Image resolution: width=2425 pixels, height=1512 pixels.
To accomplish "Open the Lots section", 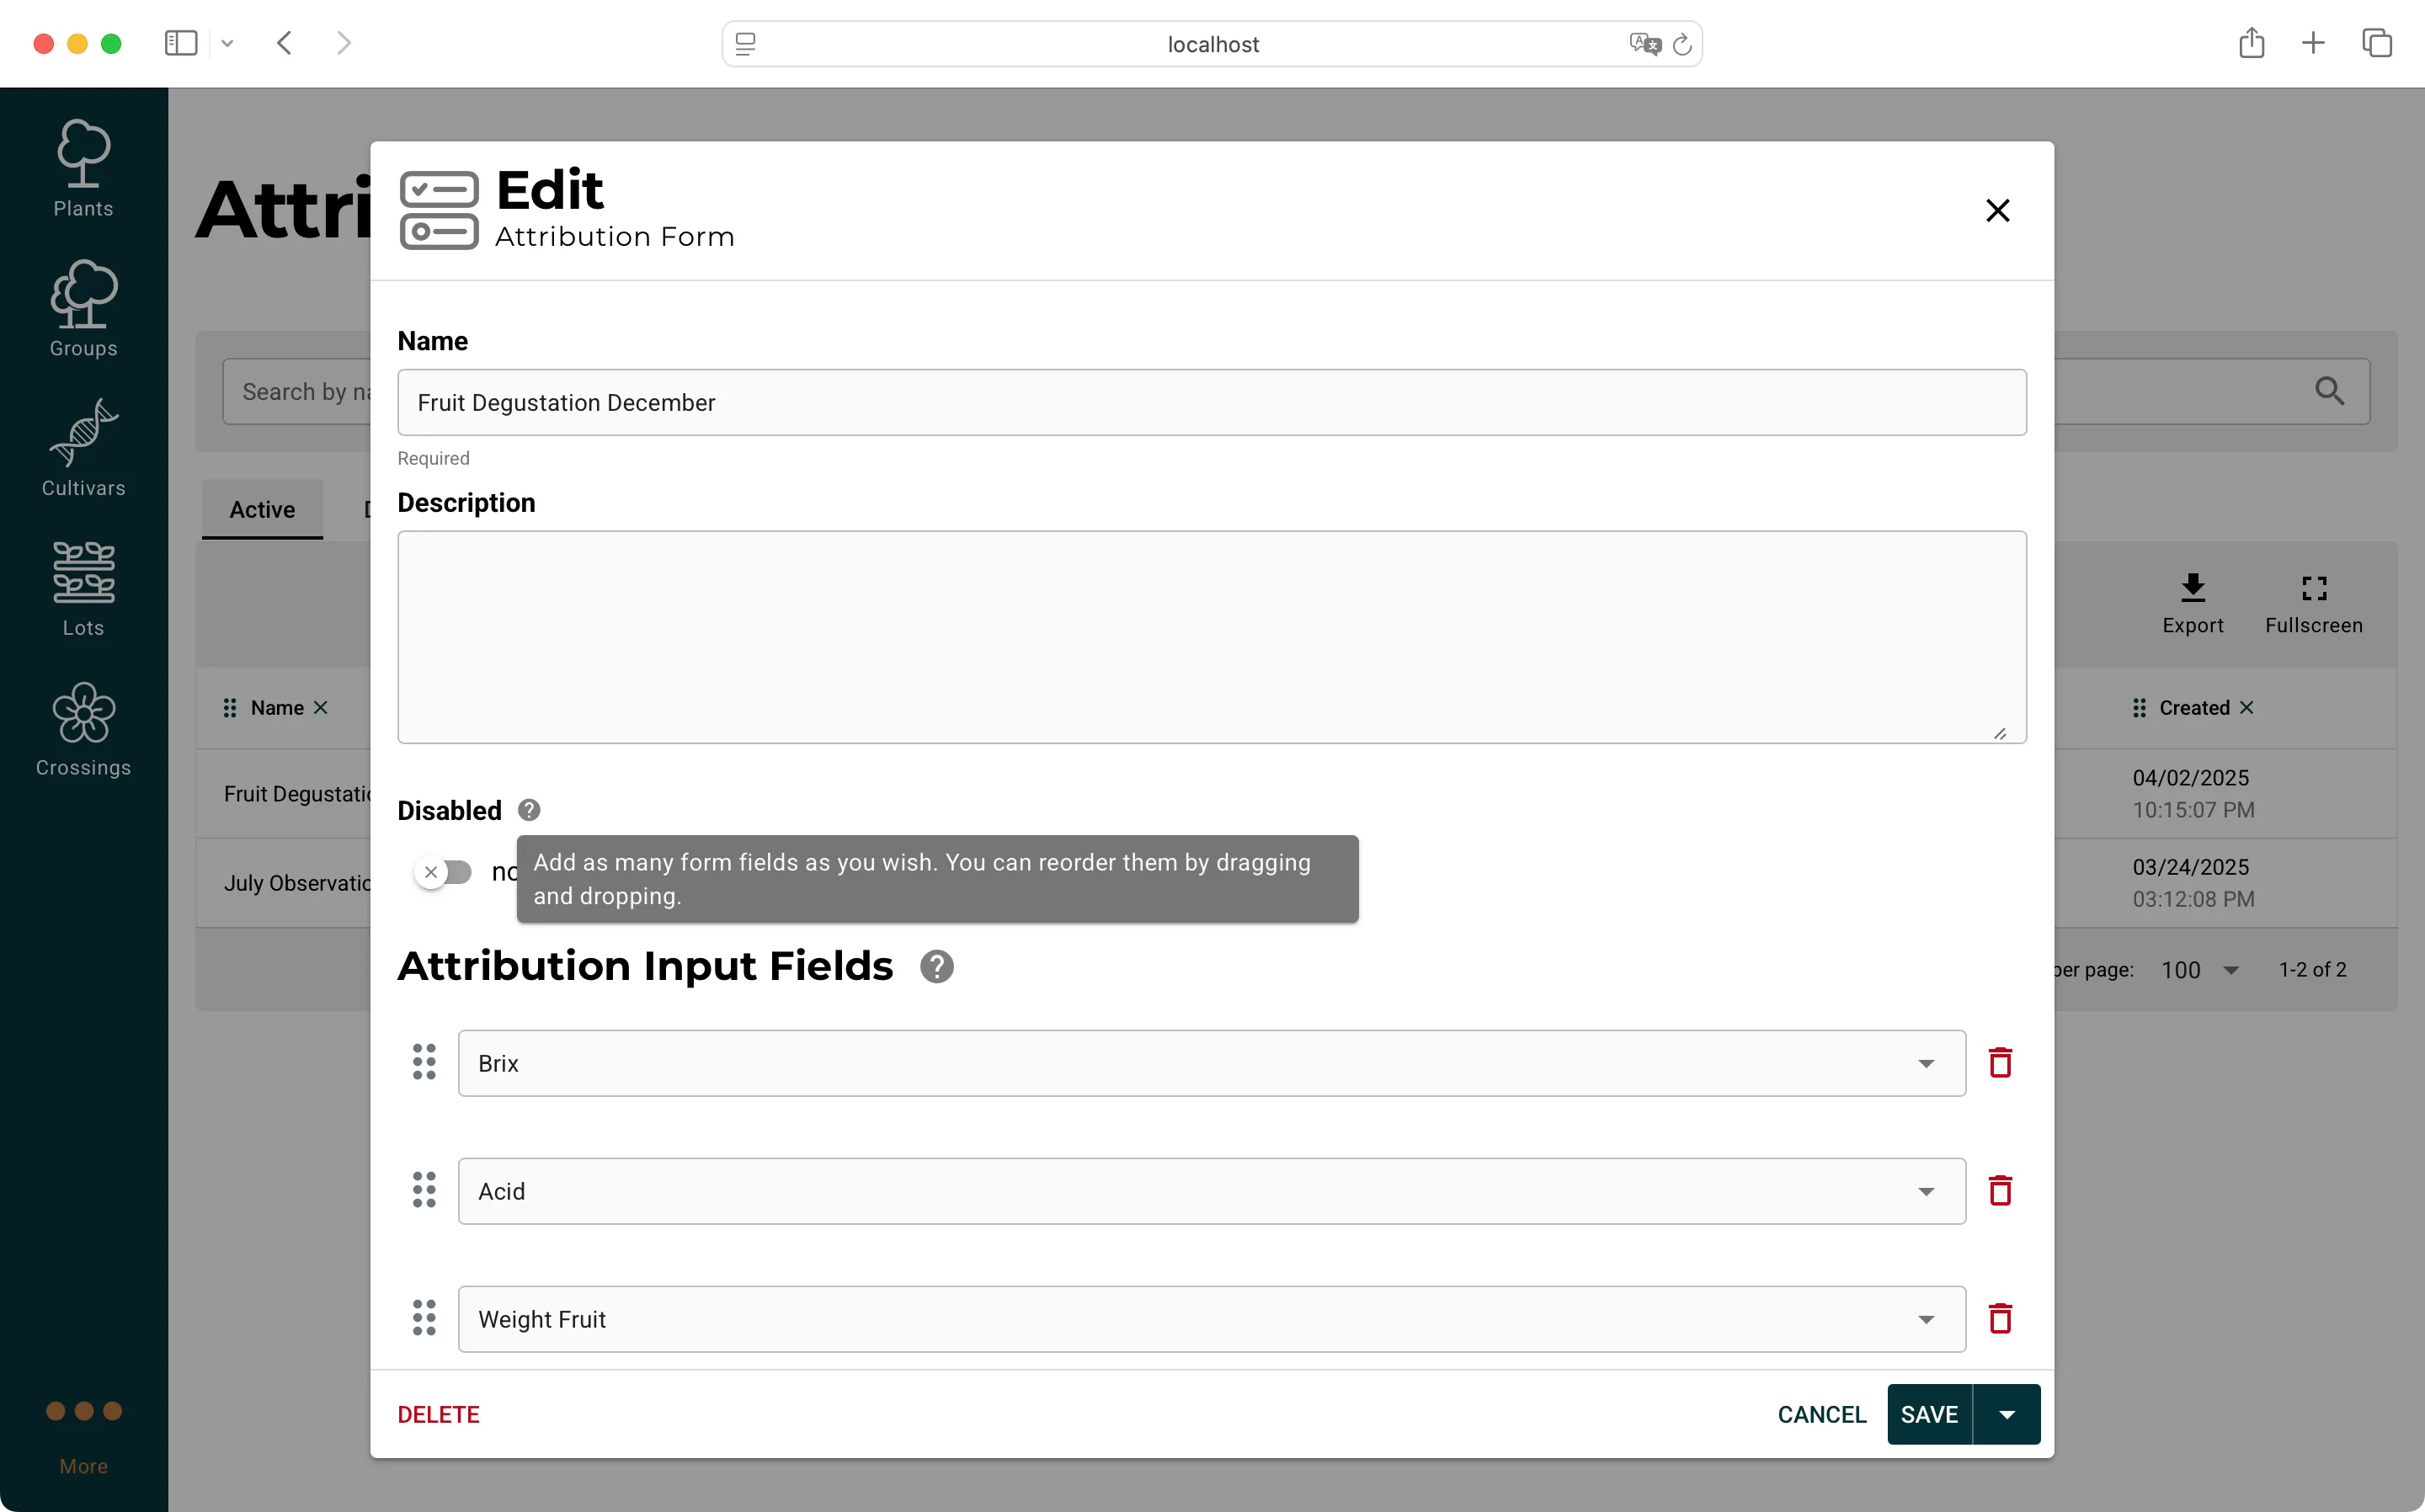I will click(x=83, y=588).
